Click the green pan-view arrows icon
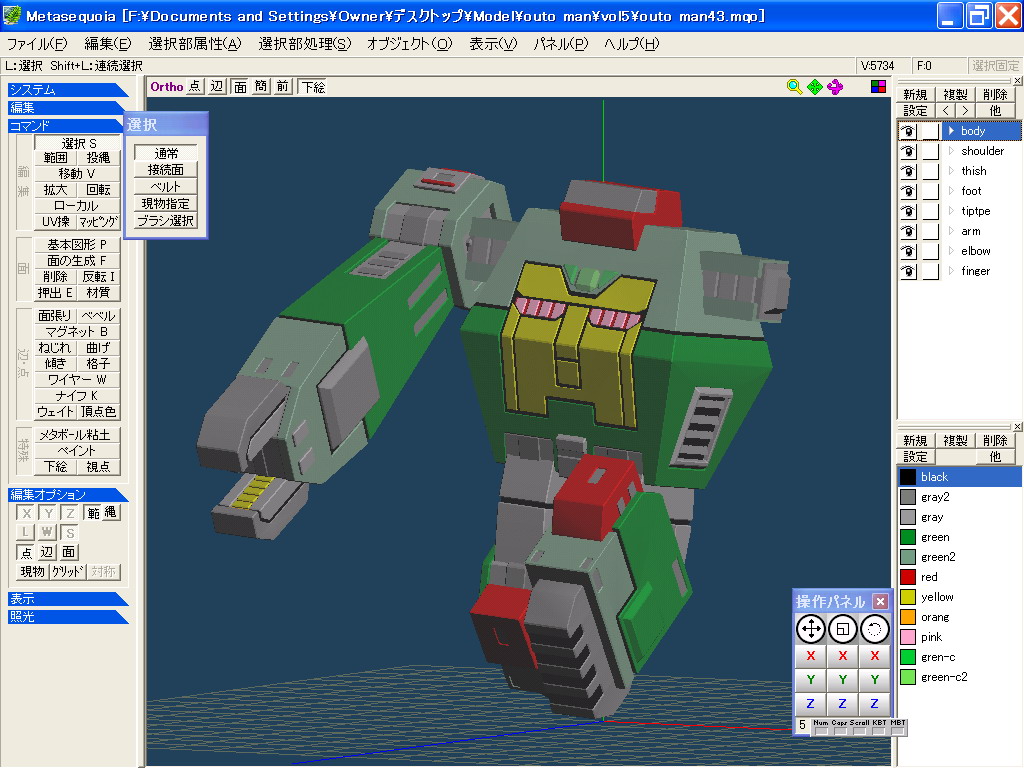1024x768 pixels. coord(814,87)
